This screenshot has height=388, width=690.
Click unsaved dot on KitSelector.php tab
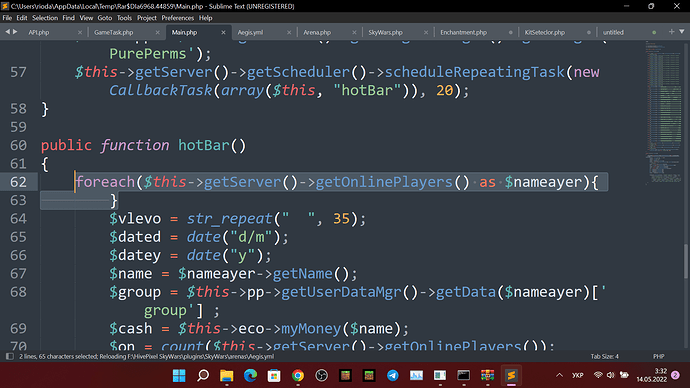coord(589,32)
